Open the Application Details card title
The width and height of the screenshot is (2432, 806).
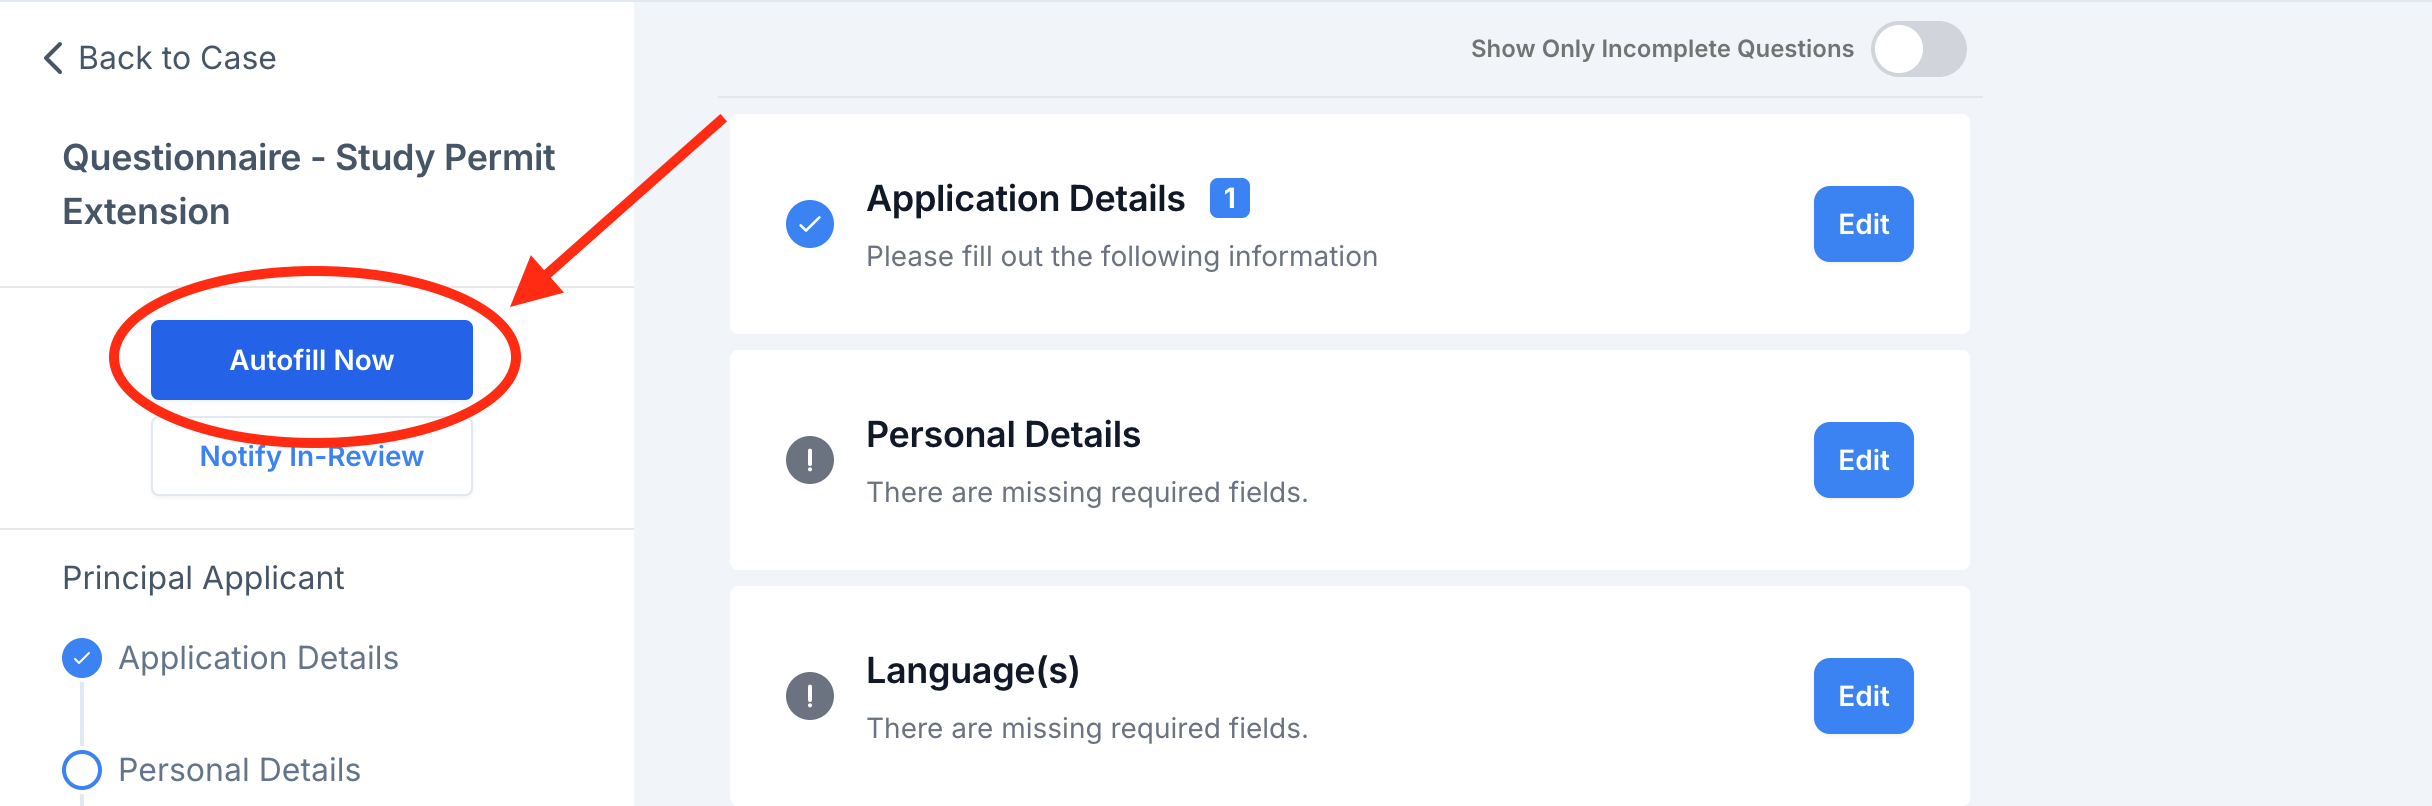[x=1026, y=199]
